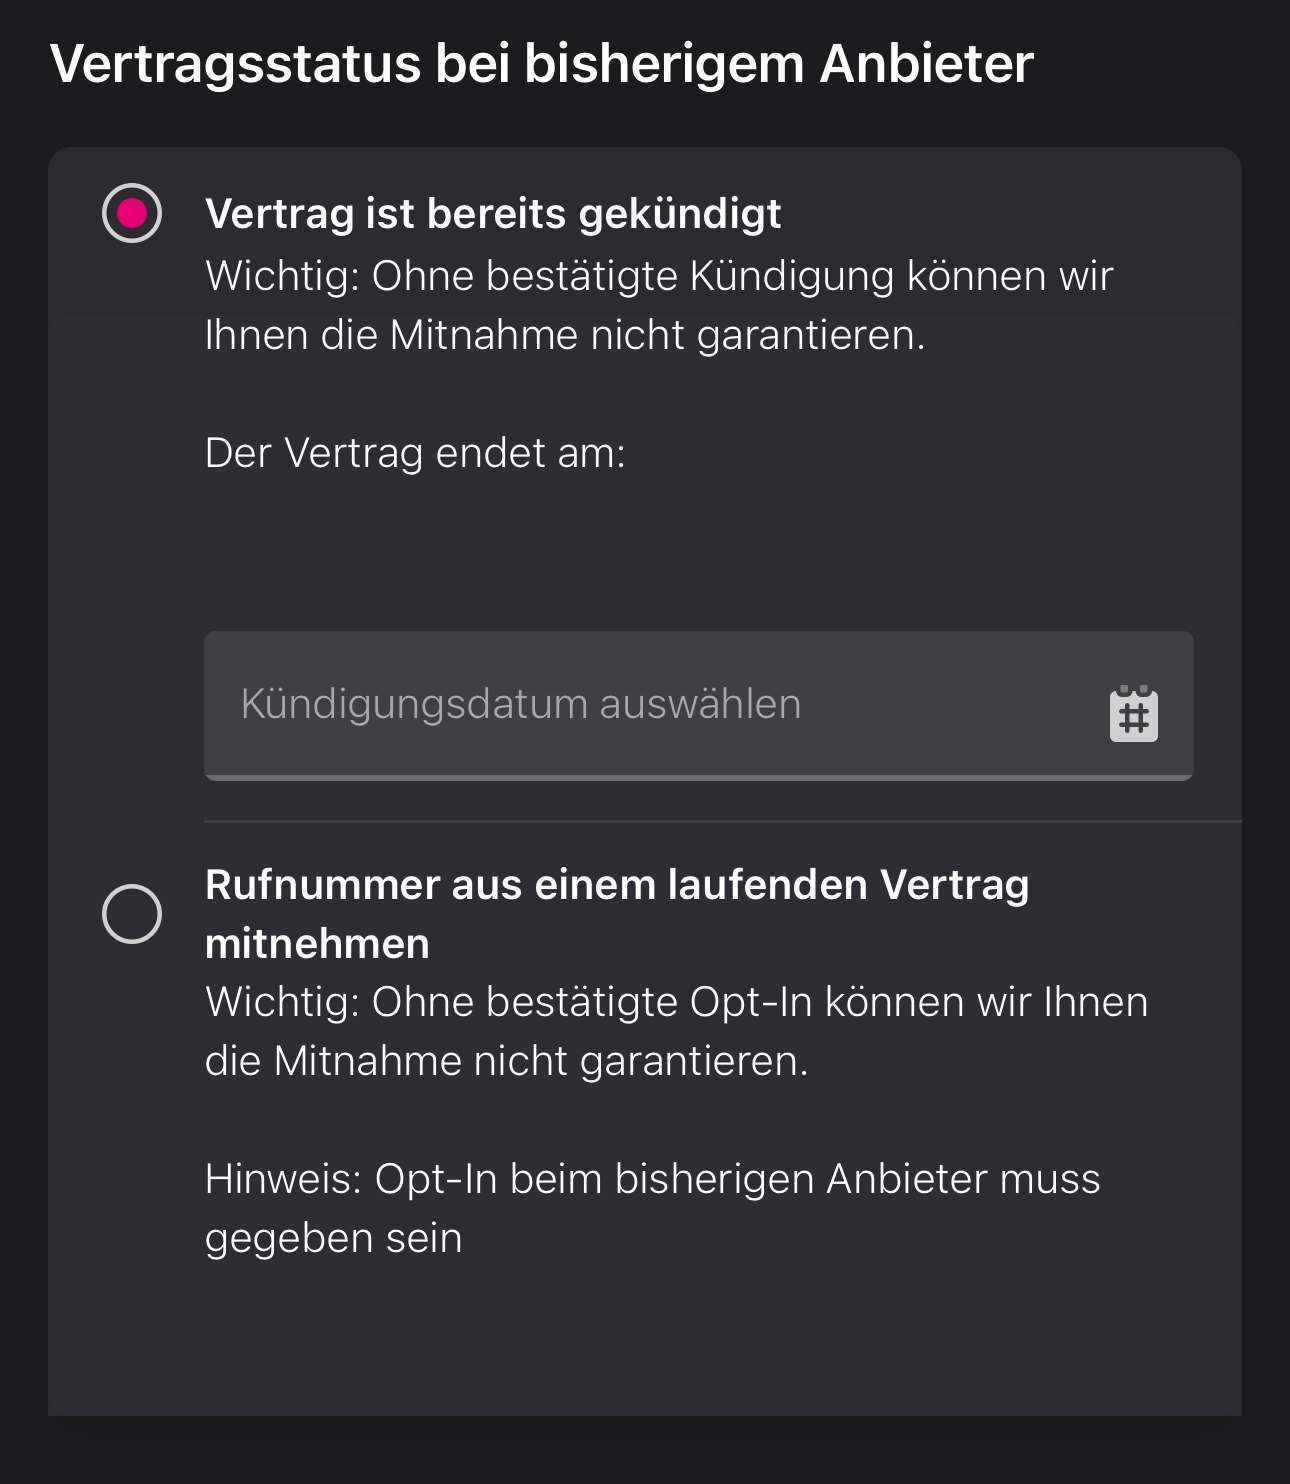Open the calendar date picker icon

pyautogui.click(x=1133, y=714)
